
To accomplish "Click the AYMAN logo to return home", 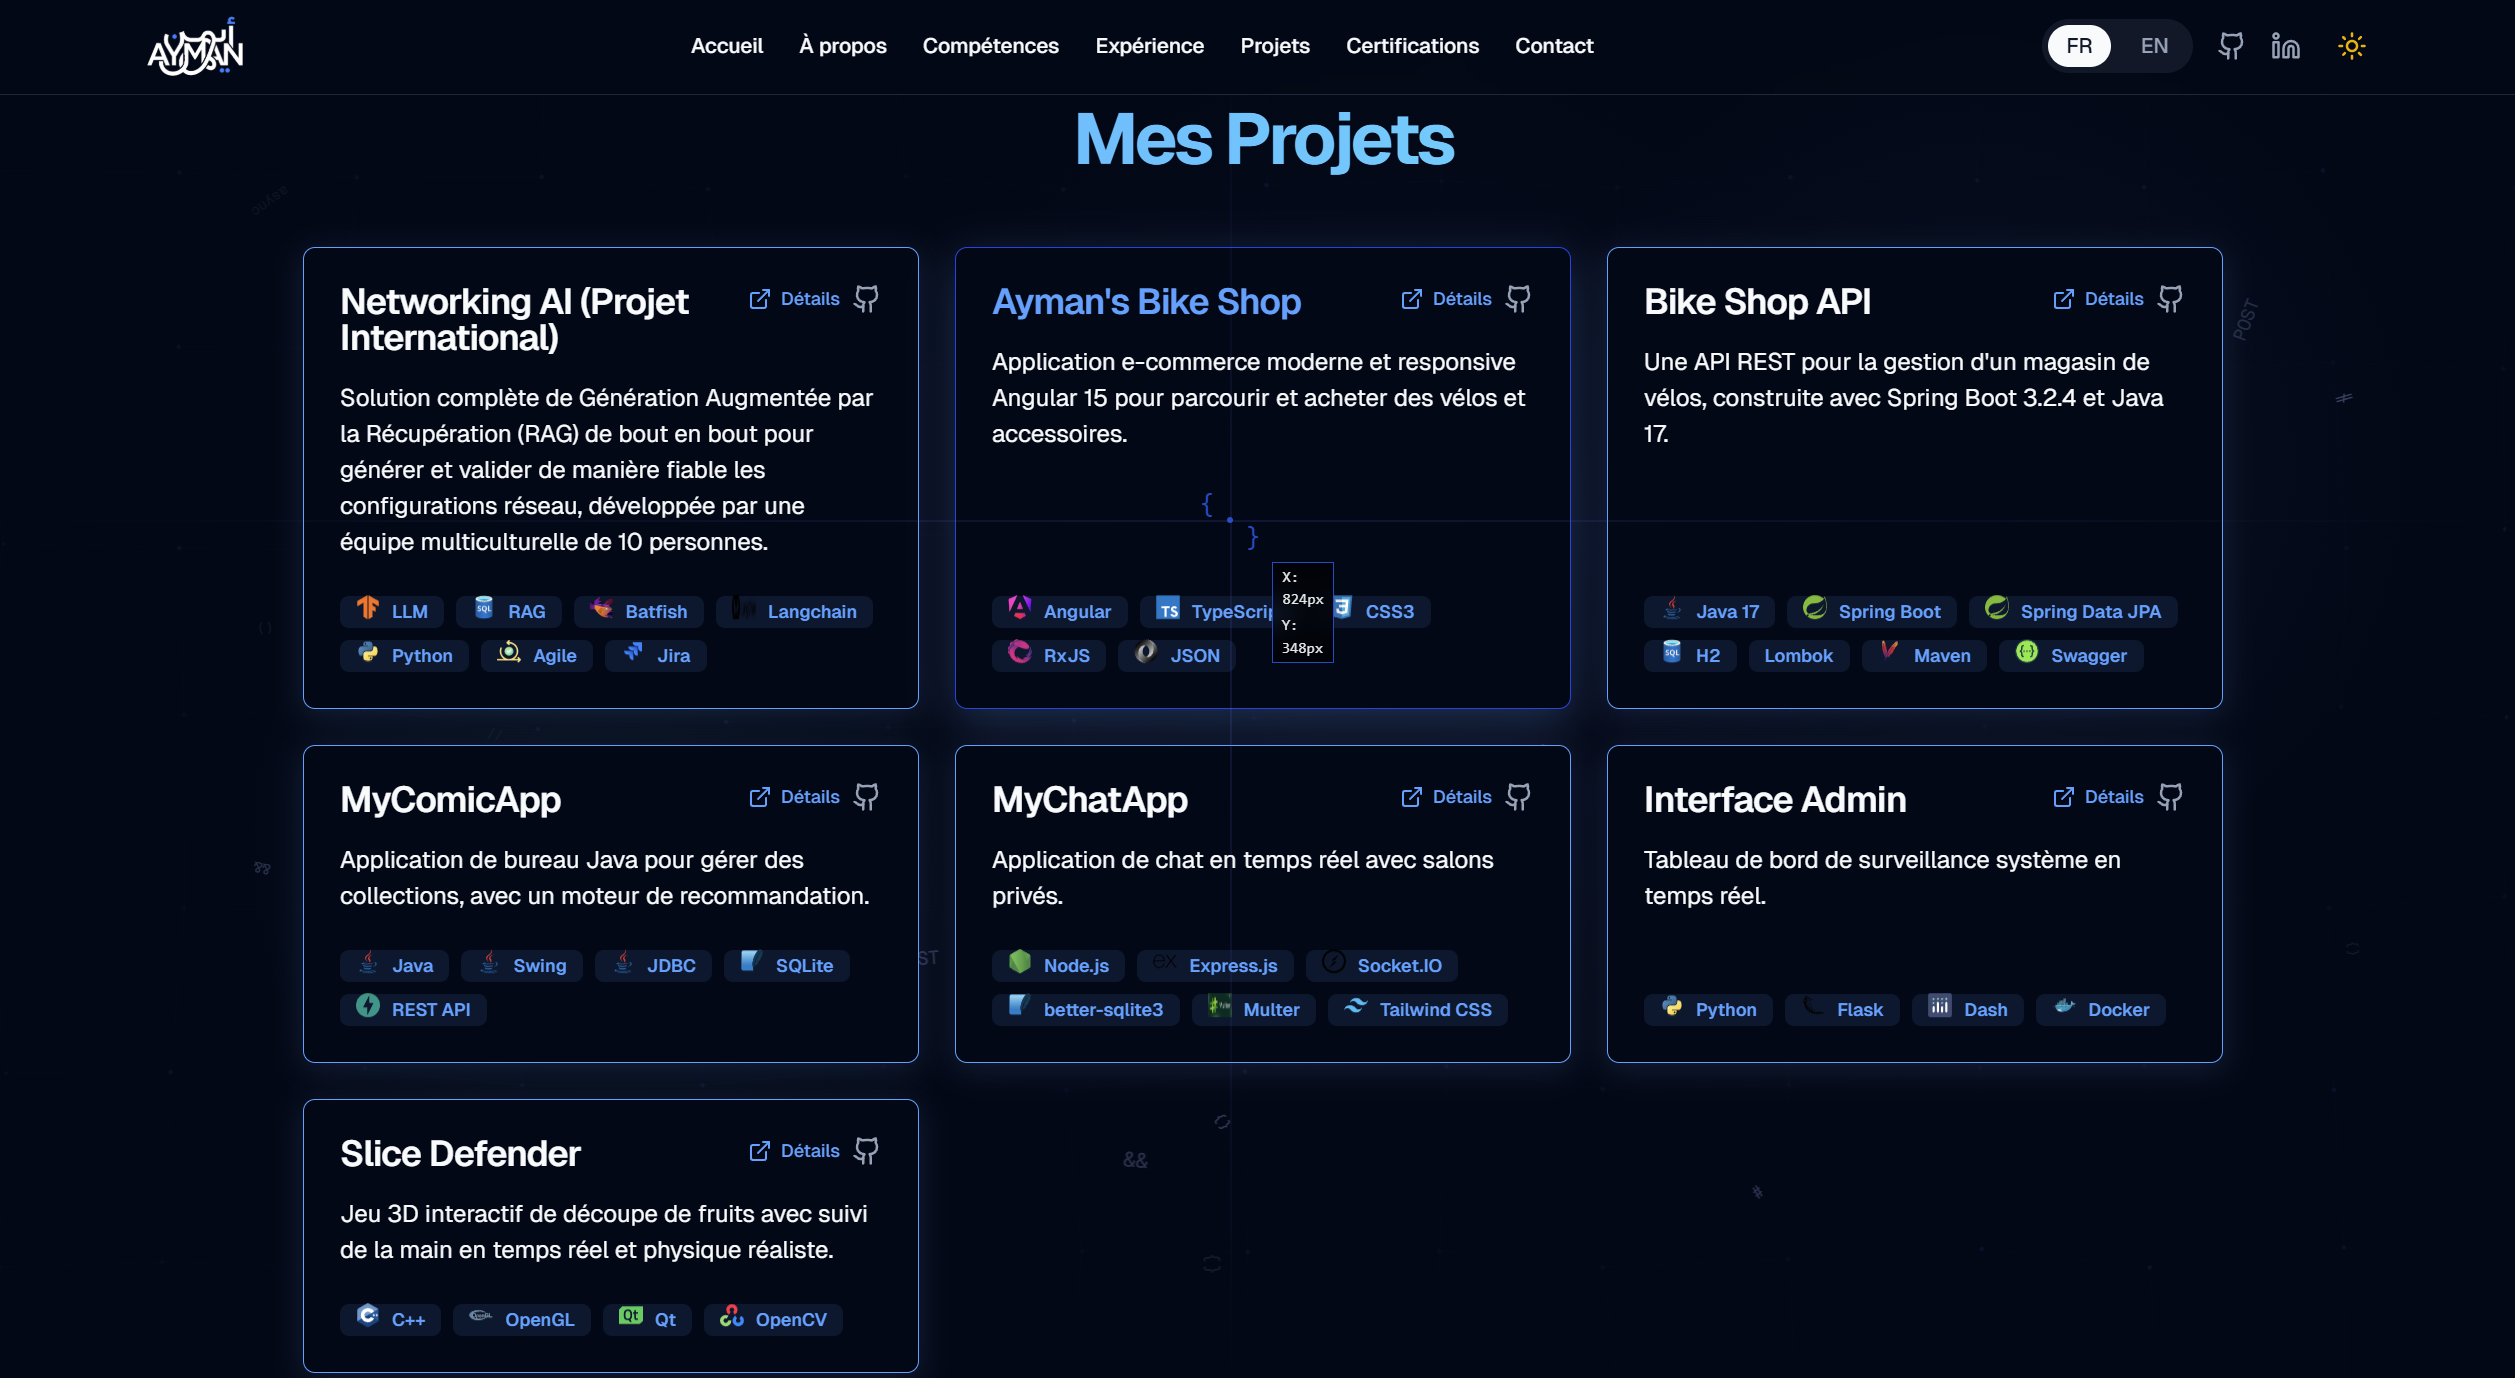I will coord(196,45).
